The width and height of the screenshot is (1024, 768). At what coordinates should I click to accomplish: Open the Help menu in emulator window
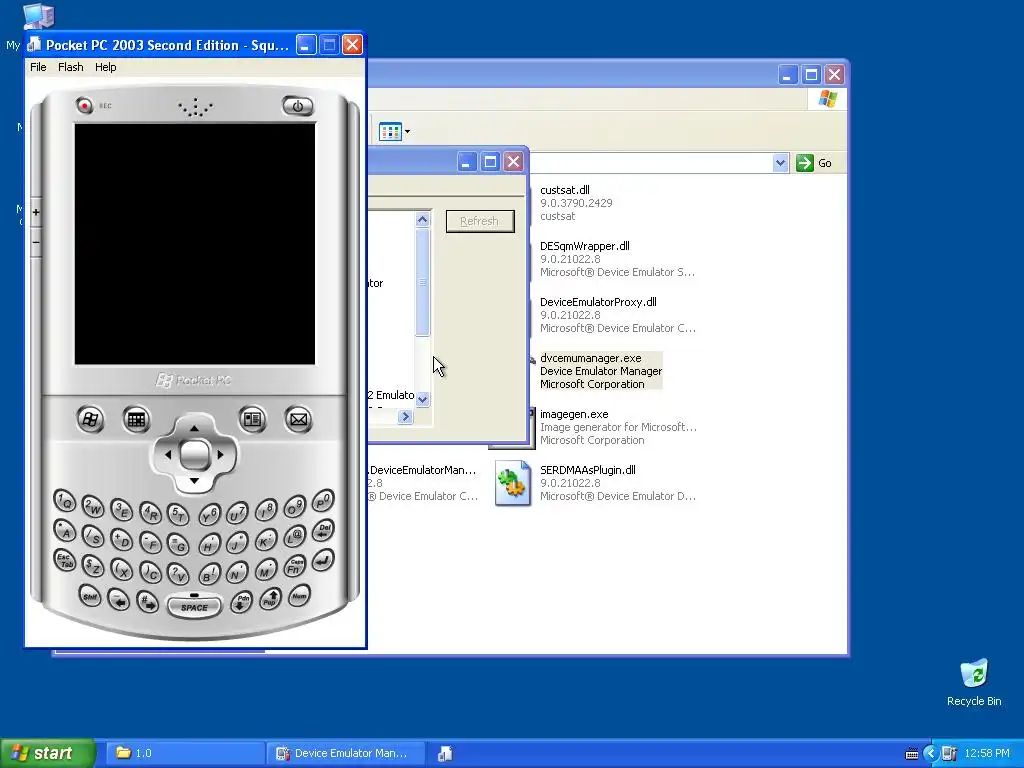(106, 67)
